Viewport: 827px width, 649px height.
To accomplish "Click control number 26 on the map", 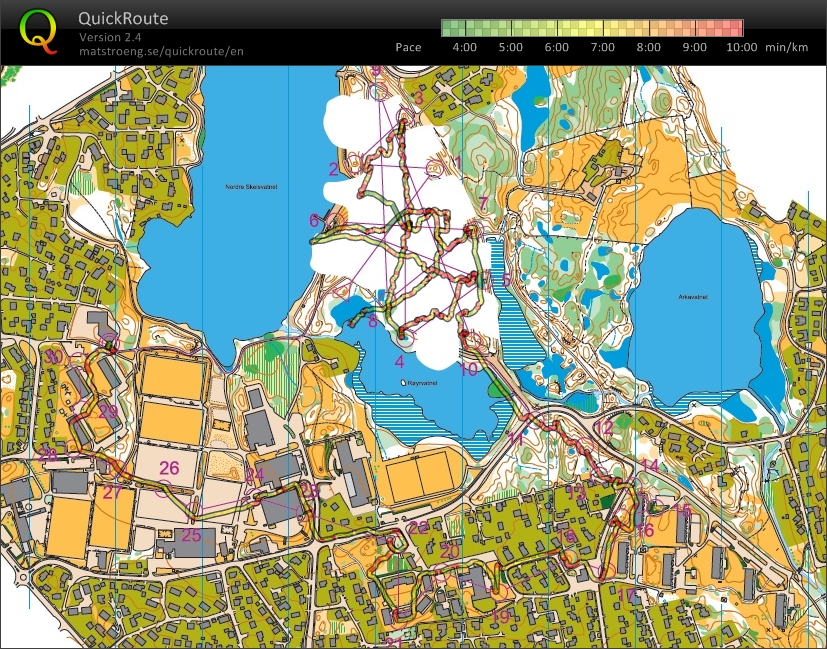I will (x=169, y=468).
